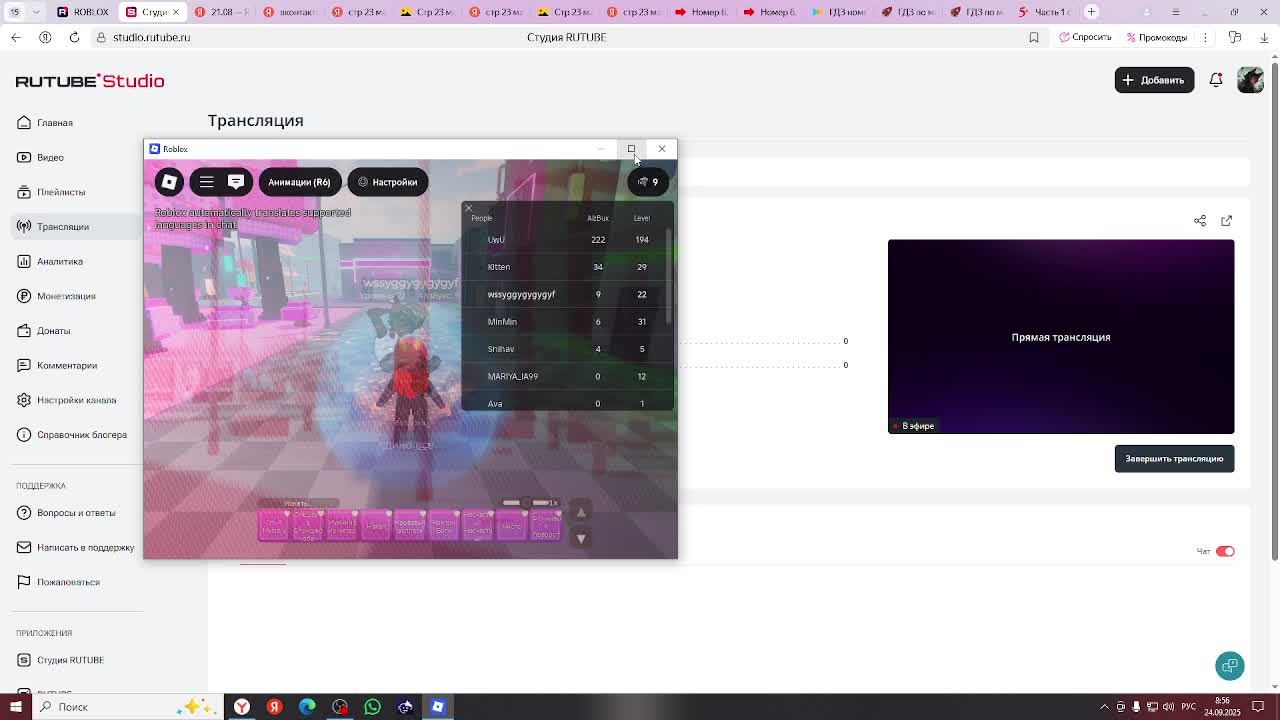Open Настройки канала in the sidebar
The height and width of the screenshot is (720, 1280).
pos(76,400)
